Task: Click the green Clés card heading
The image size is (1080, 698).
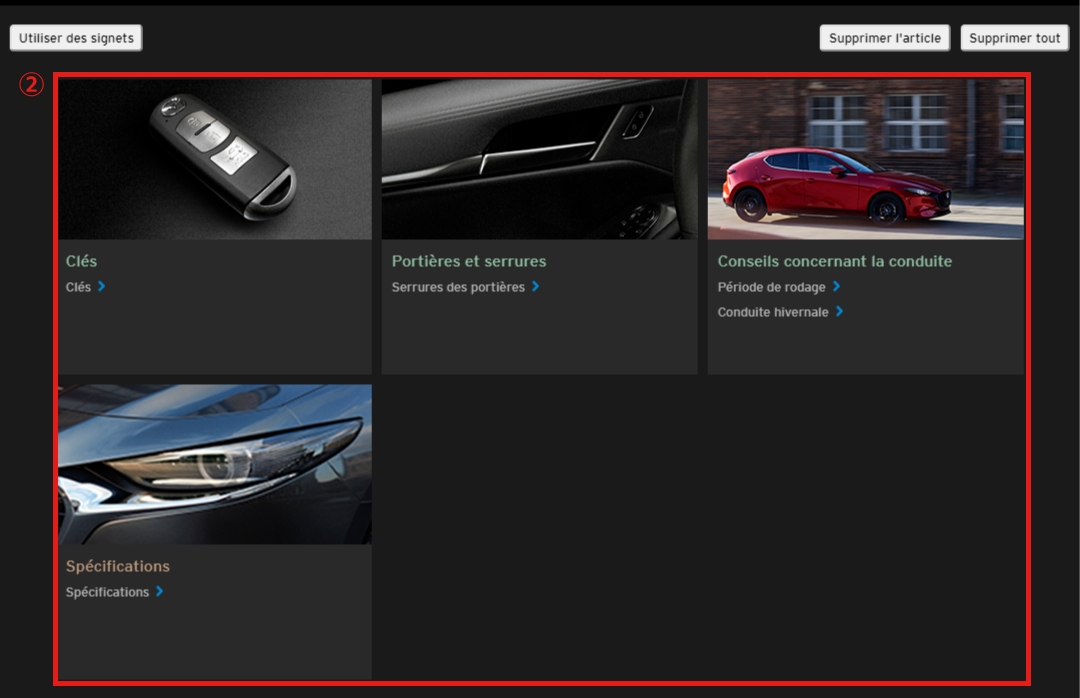Action: [81, 261]
